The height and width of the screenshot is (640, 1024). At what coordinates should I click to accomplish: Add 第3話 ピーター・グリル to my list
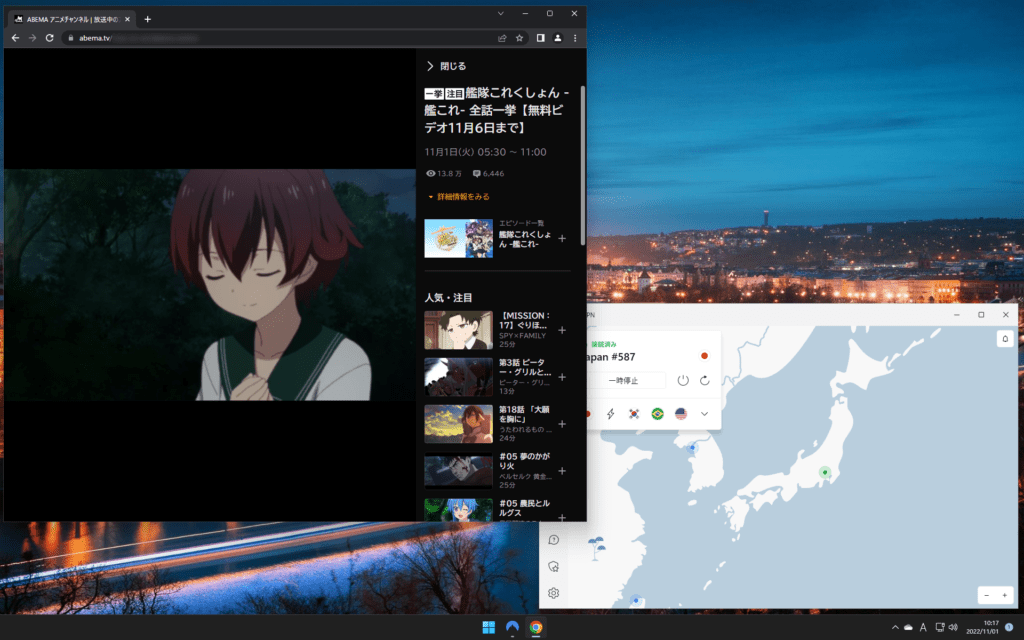tap(562, 377)
